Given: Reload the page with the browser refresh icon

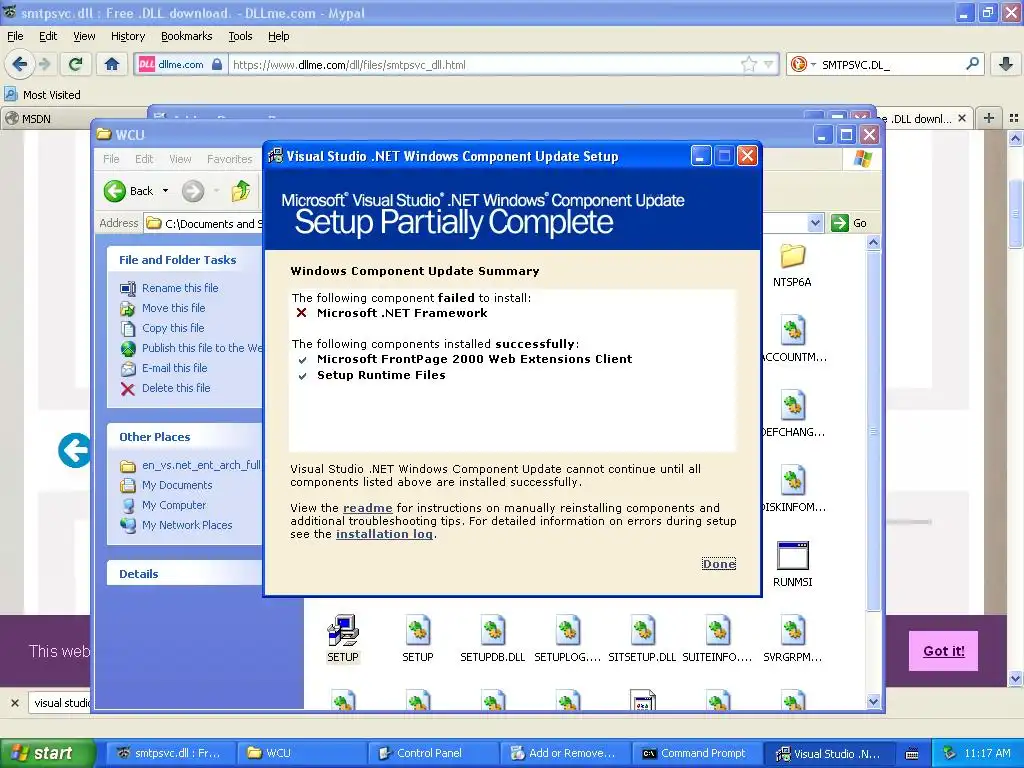Looking at the screenshot, I should click(76, 64).
